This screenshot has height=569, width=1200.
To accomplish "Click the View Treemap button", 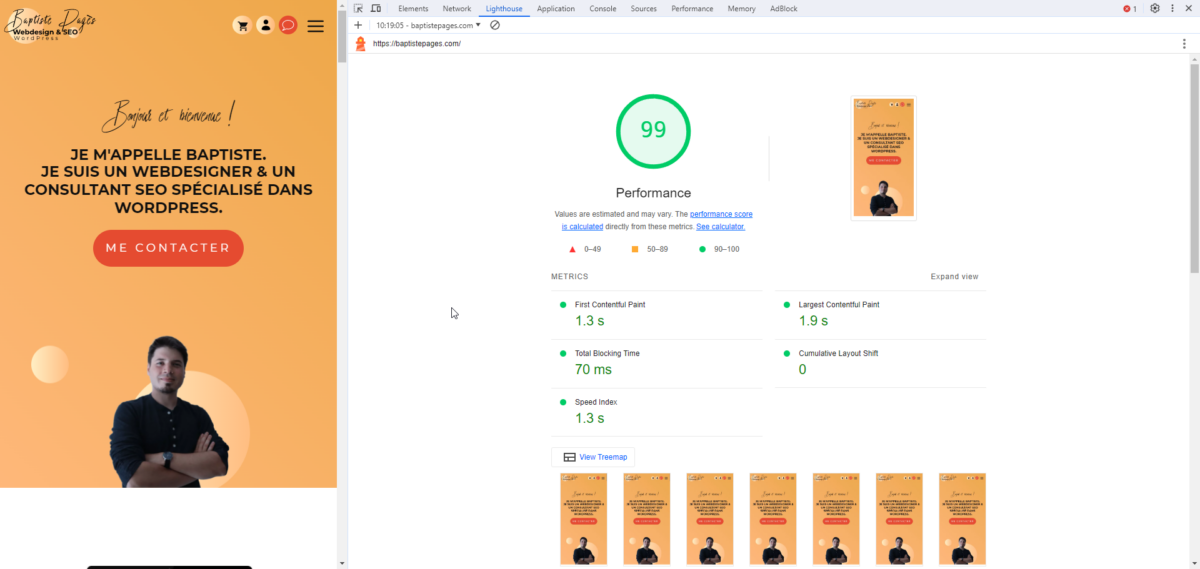I will point(594,457).
